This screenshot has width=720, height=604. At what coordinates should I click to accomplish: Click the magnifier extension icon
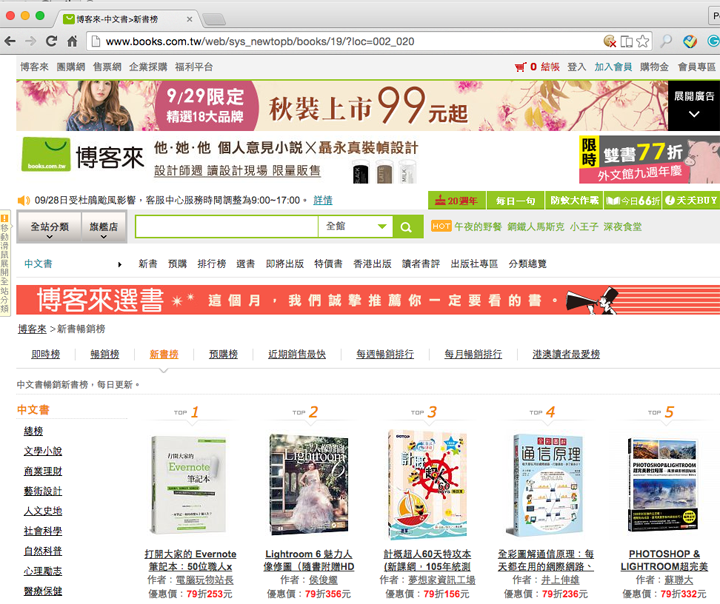(666, 41)
